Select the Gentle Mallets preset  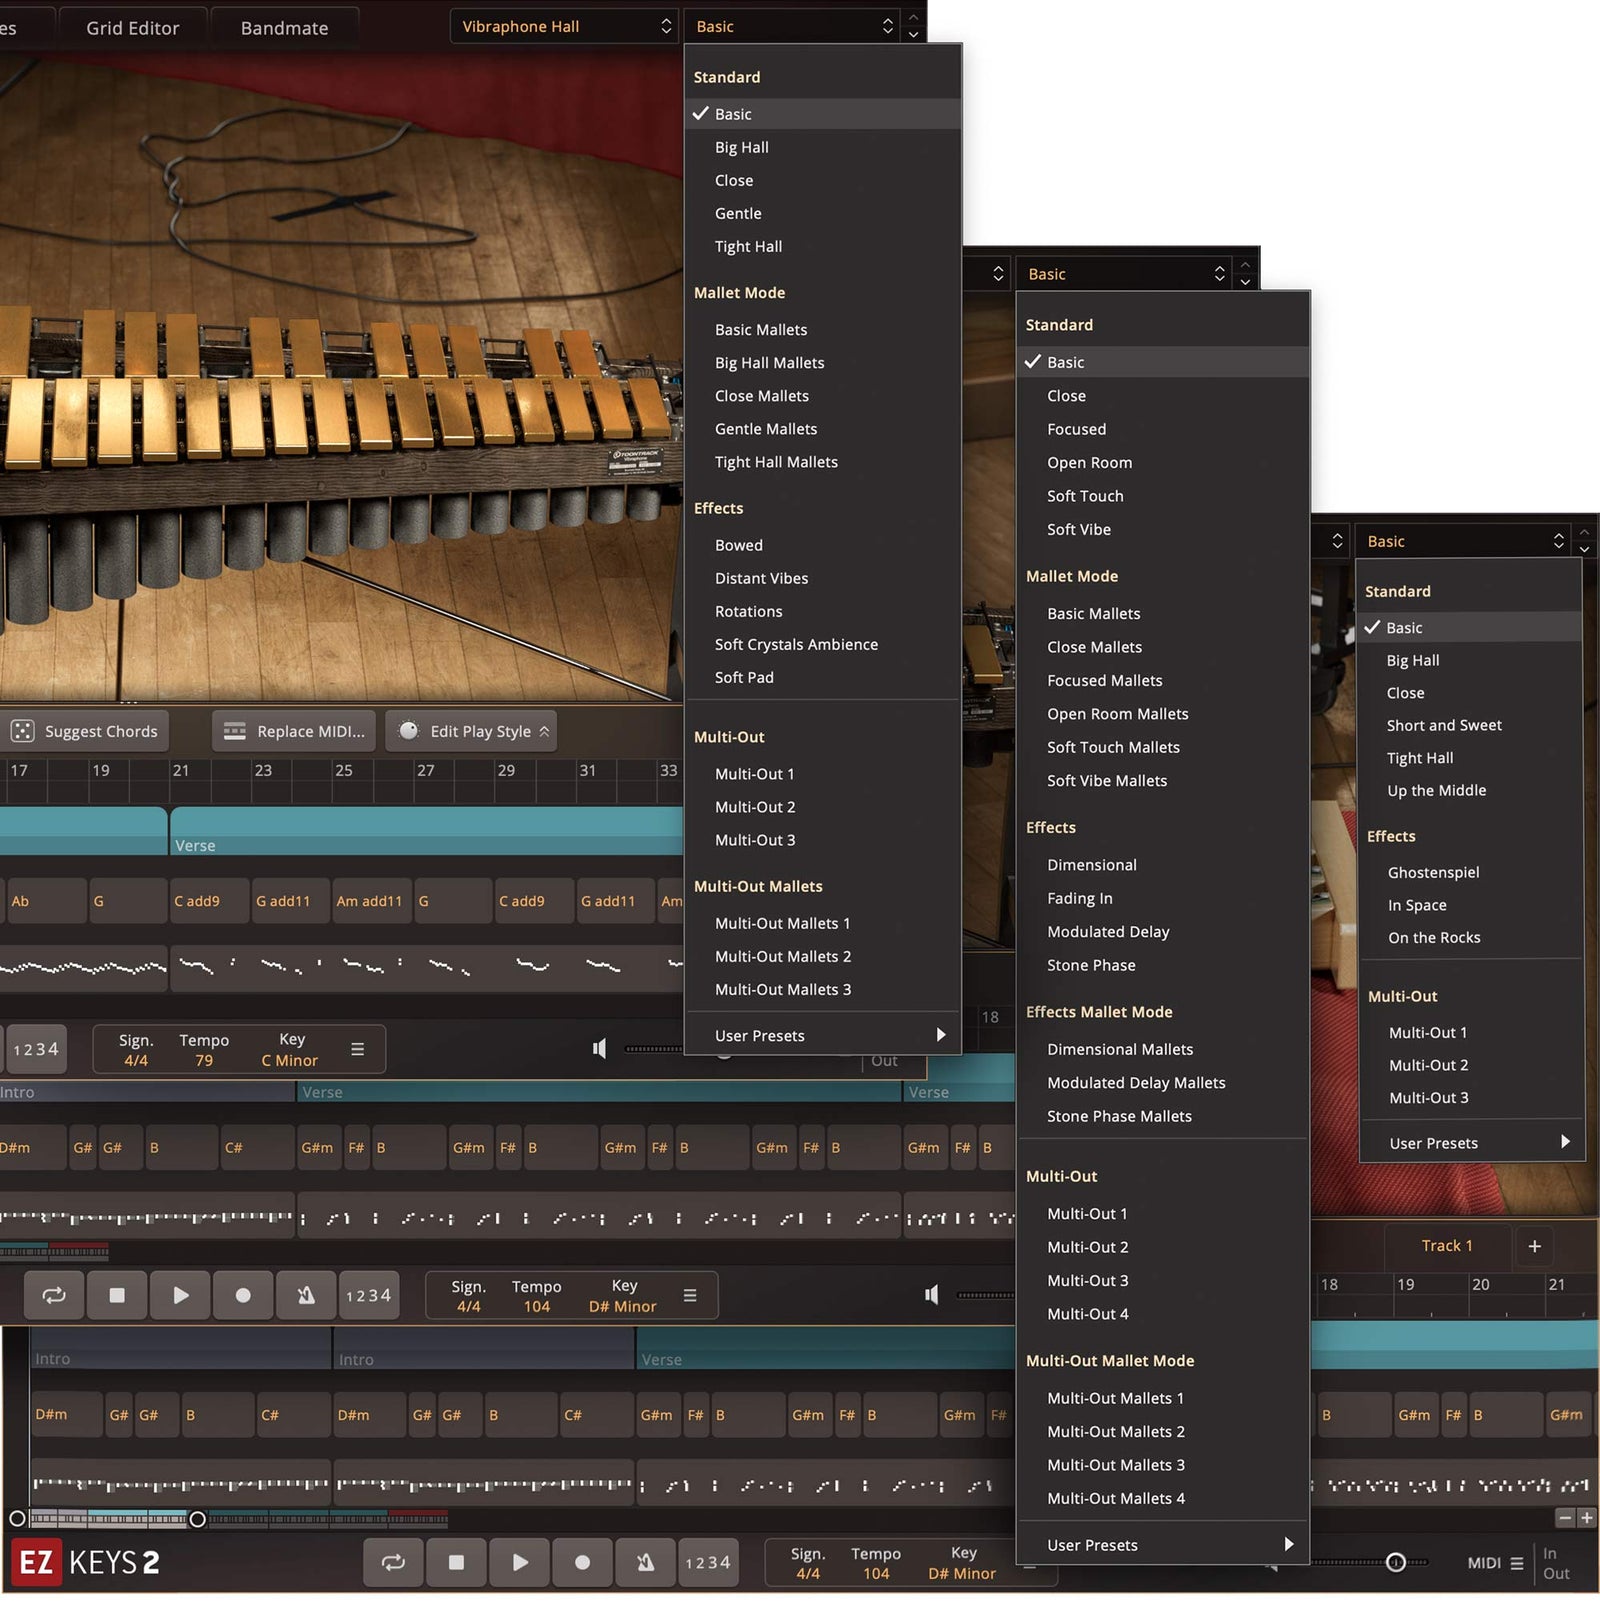(765, 429)
